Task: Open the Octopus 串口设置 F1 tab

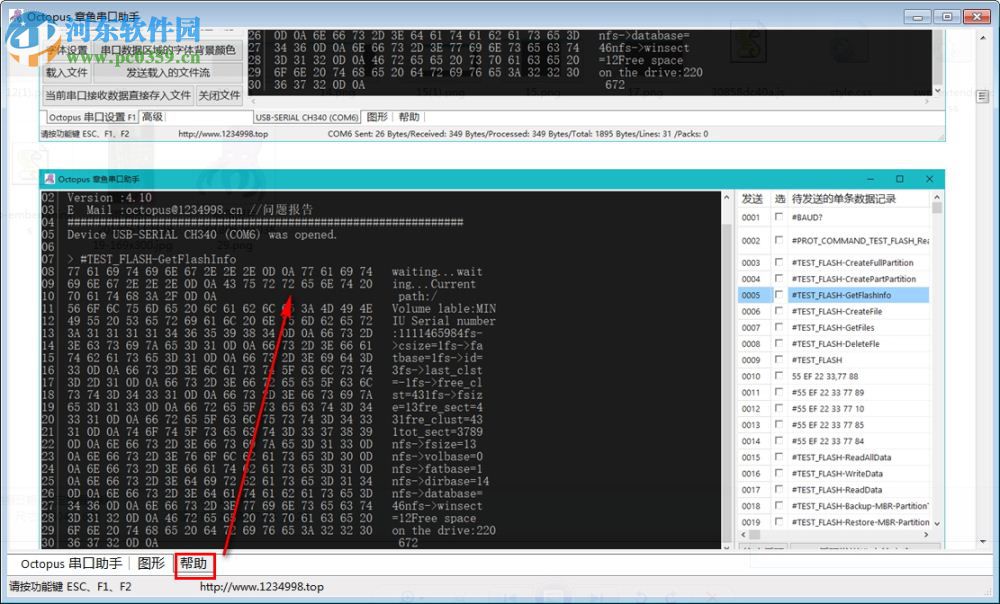Action: click(x=92, y=117)
